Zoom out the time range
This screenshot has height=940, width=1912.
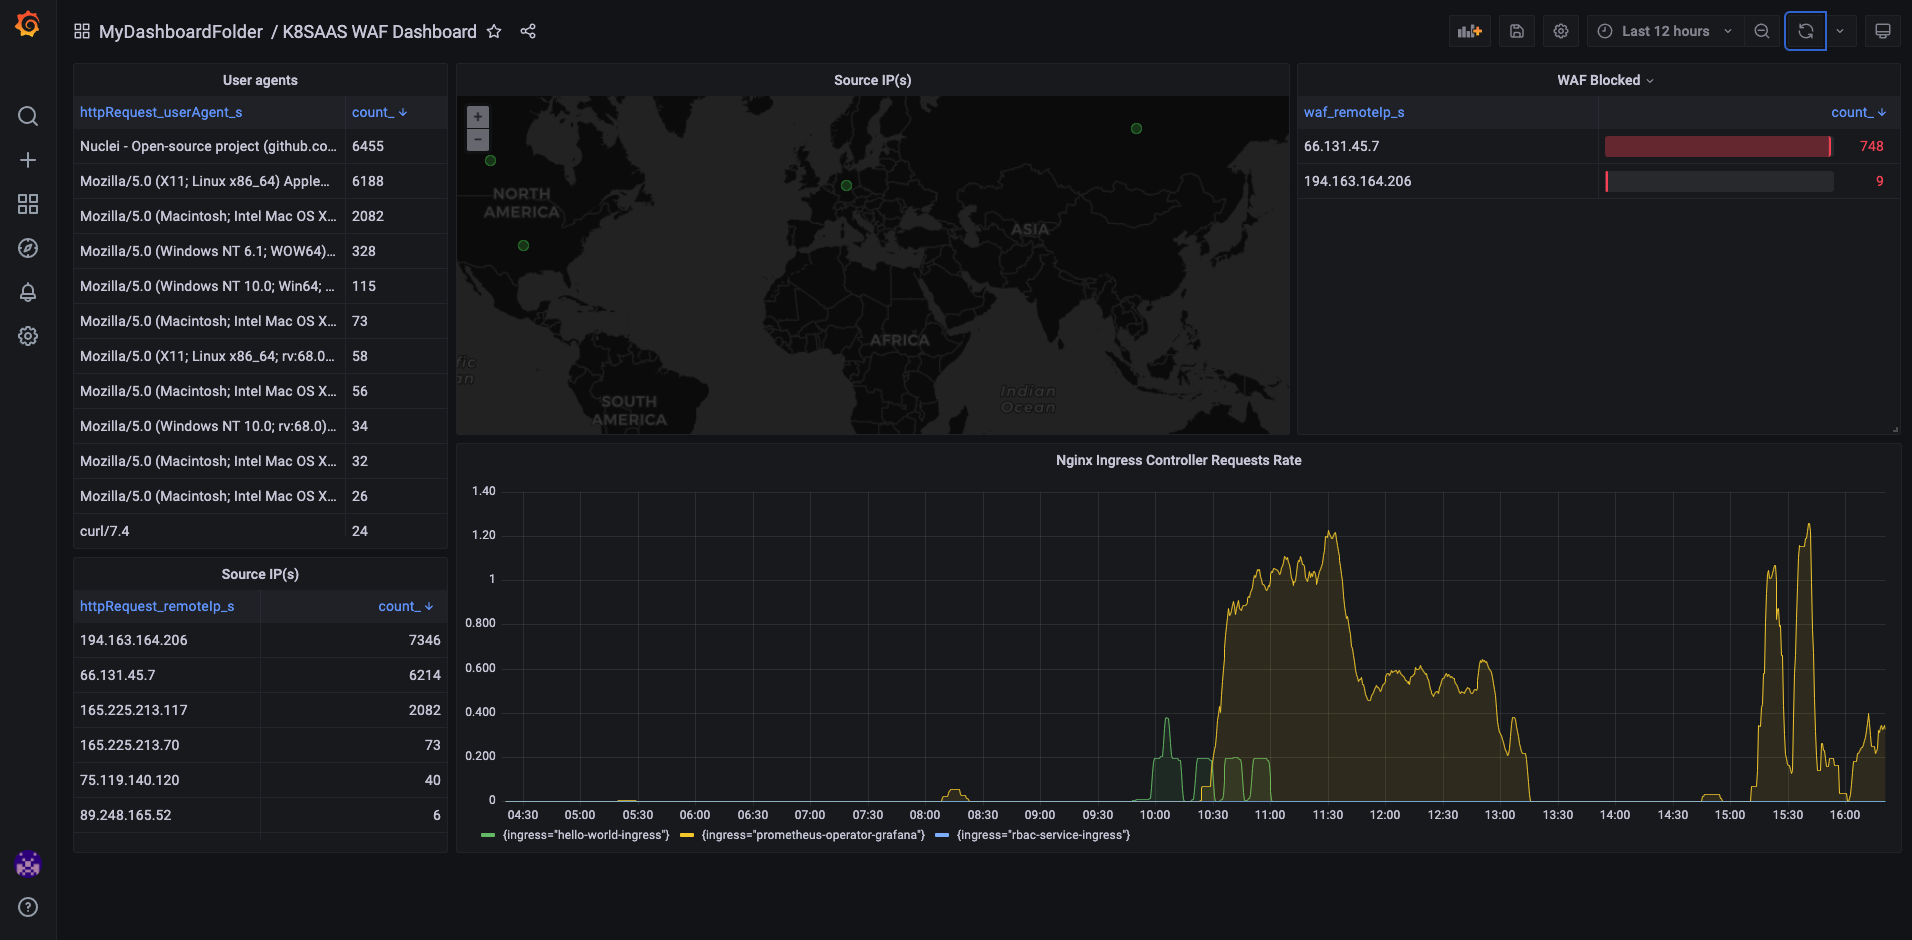pos(1762,31)
